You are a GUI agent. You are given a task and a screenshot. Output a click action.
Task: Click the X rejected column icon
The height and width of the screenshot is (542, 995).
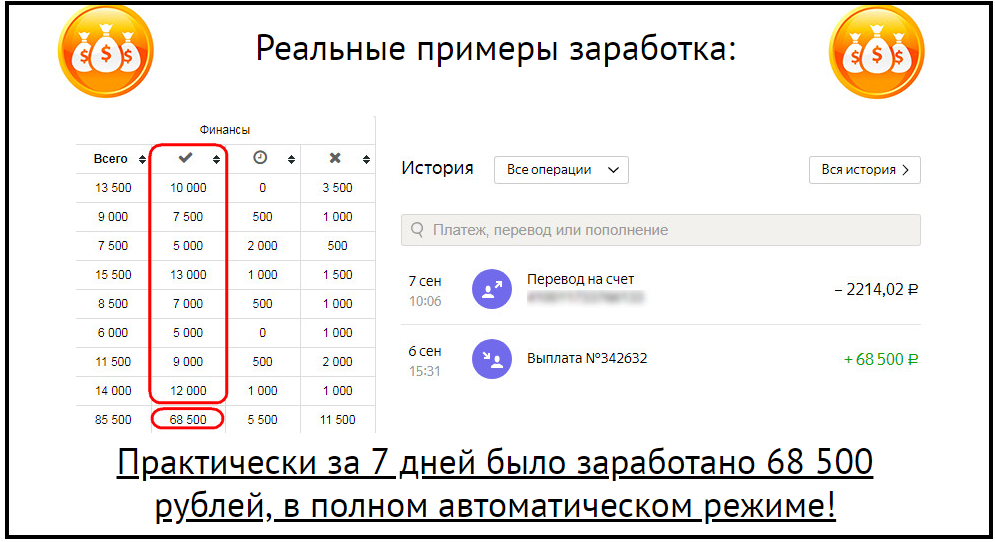coord(335,158)
